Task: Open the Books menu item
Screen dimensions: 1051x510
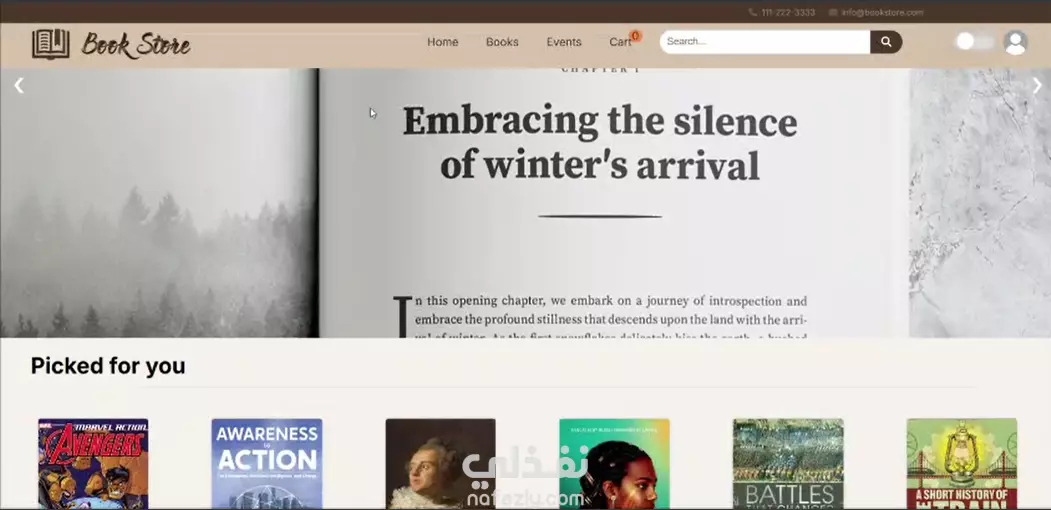Action: point(502,42)
